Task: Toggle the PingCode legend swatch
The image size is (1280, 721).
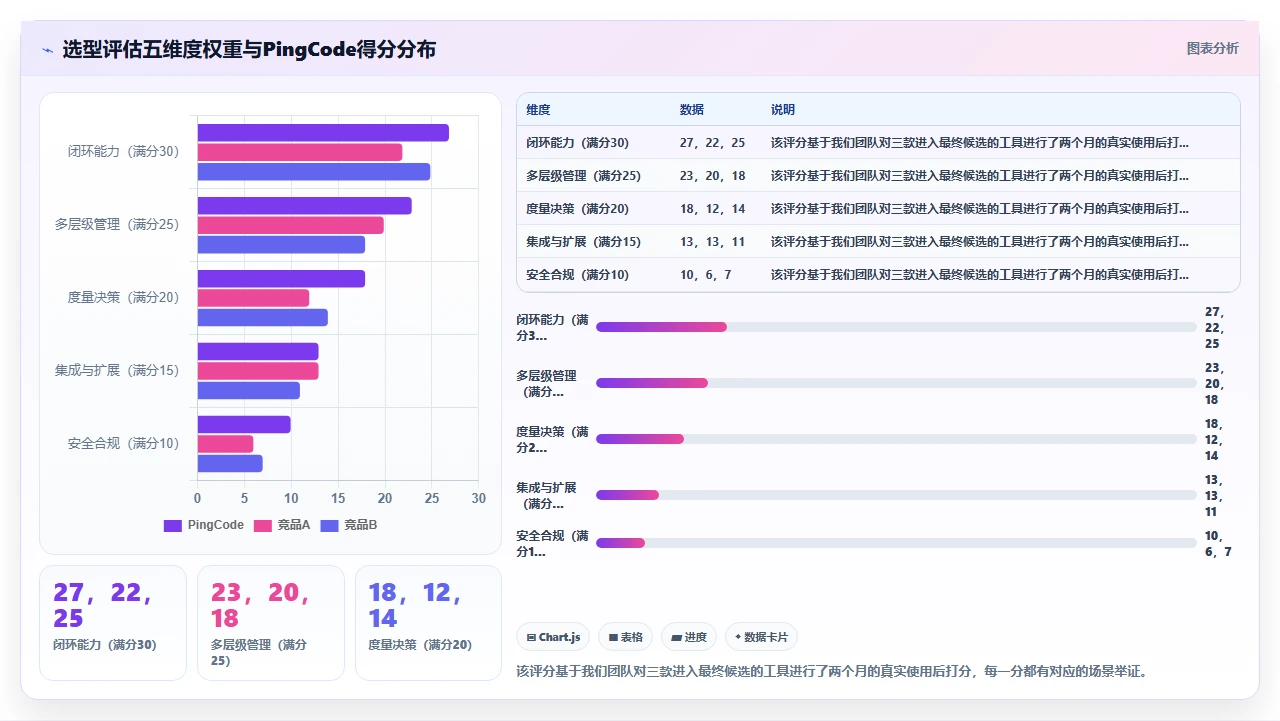Action: [172, 525]
